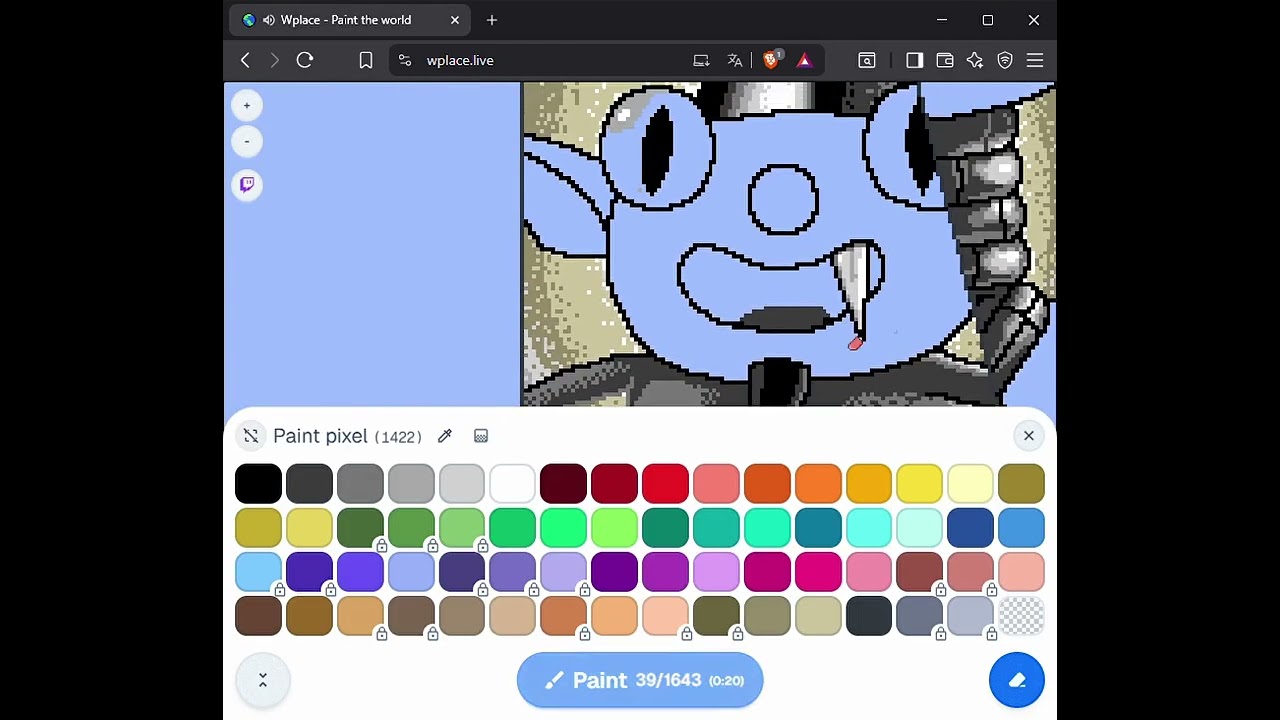Select the pale yellow color swatch
Viewport: 1280px width, 720px height.
point(970,484)
